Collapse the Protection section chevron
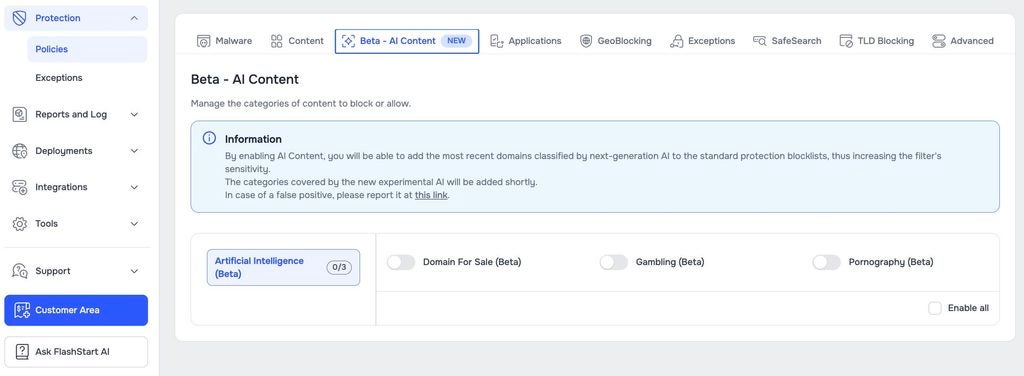Screen dimensions: 1024x376 click(x=135, y=18)
